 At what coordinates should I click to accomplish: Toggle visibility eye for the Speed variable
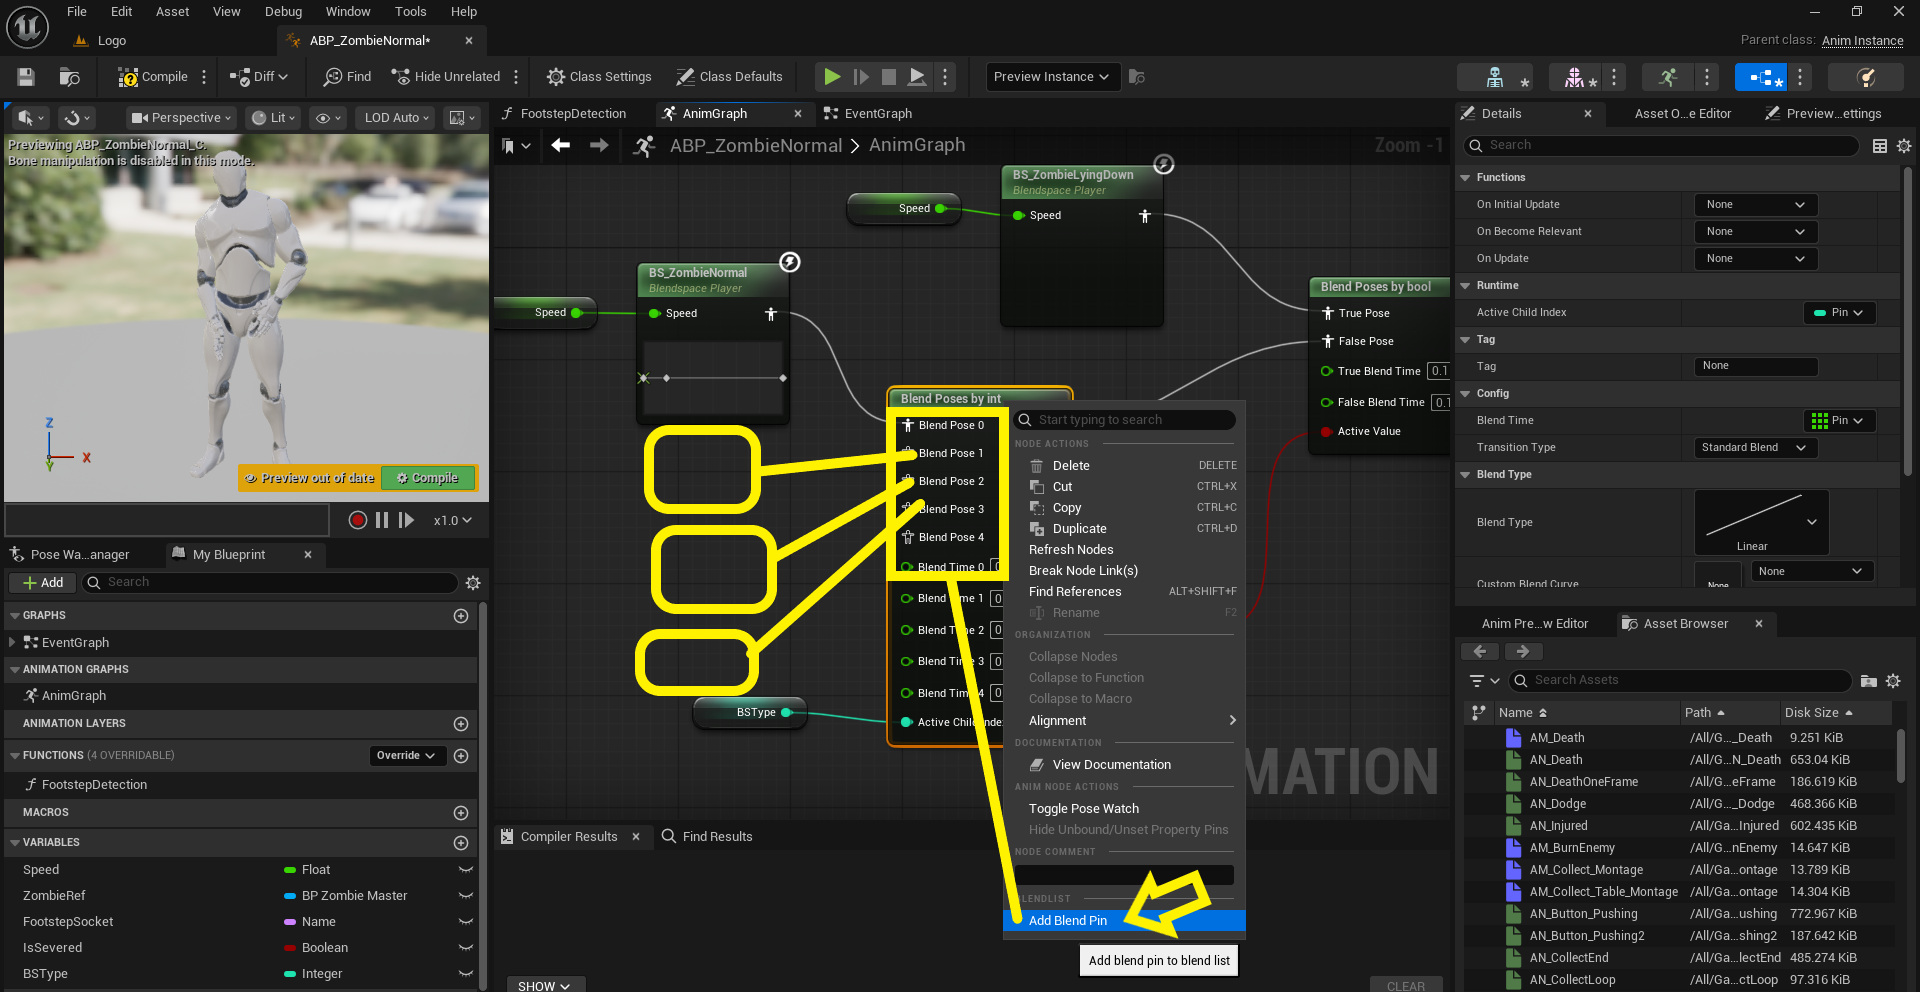(465, 870)
